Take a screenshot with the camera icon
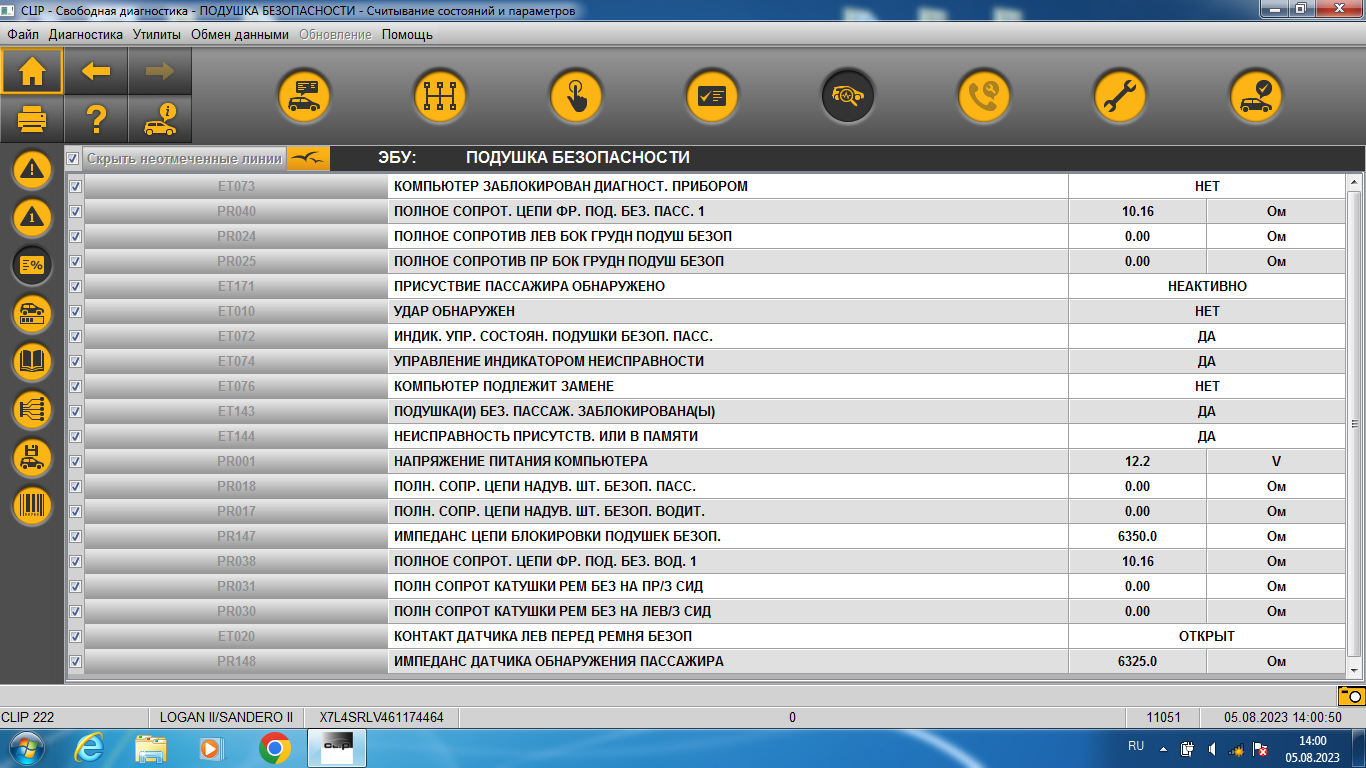Viewport: 1366px width, 768px height. (x=1351, y=695)
